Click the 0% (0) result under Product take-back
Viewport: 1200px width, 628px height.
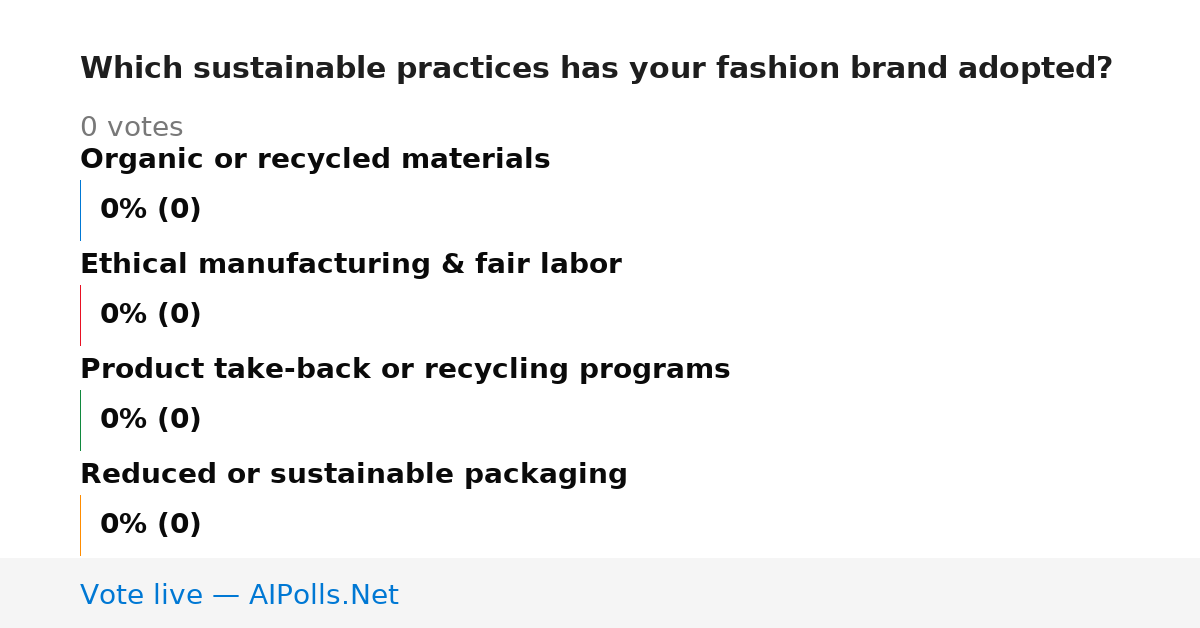tap(150, 420)
